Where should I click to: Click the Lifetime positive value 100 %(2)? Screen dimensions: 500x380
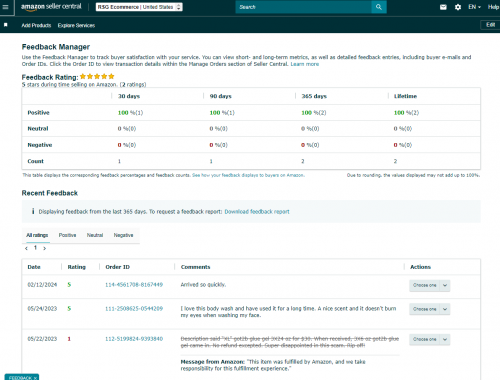pyautogui.click(x=406, y=113)
